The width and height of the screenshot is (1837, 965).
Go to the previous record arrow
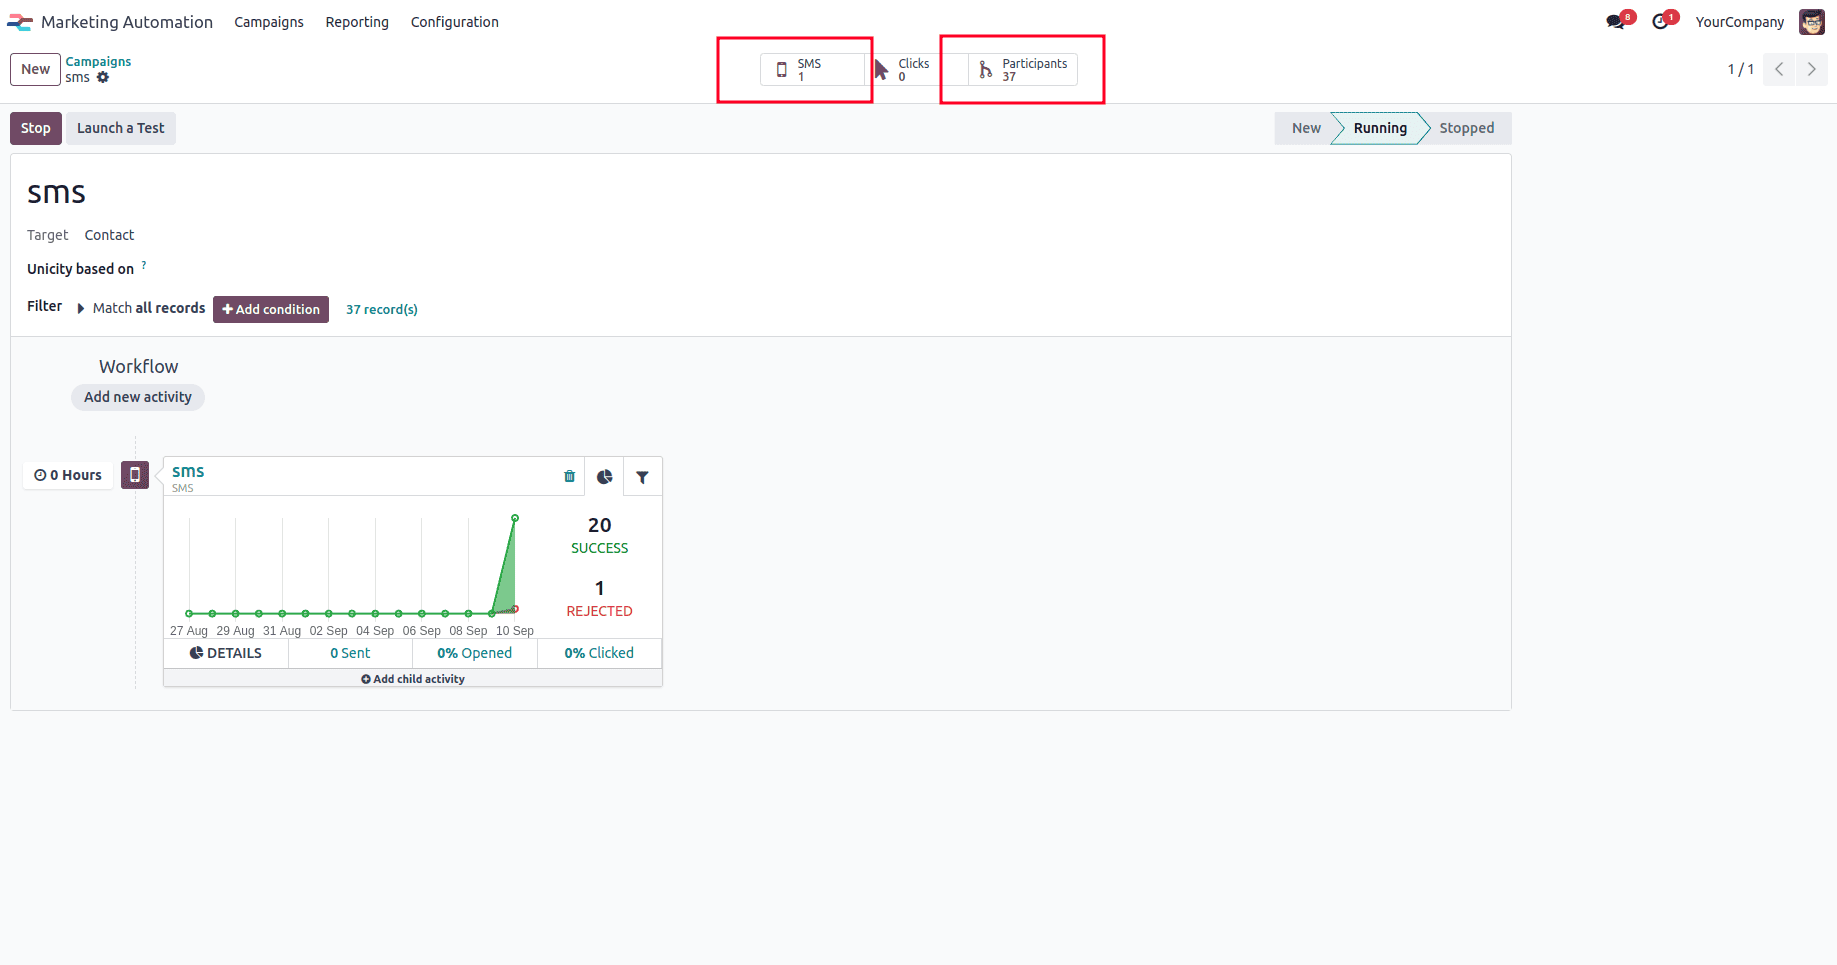tap(1779, 69)
